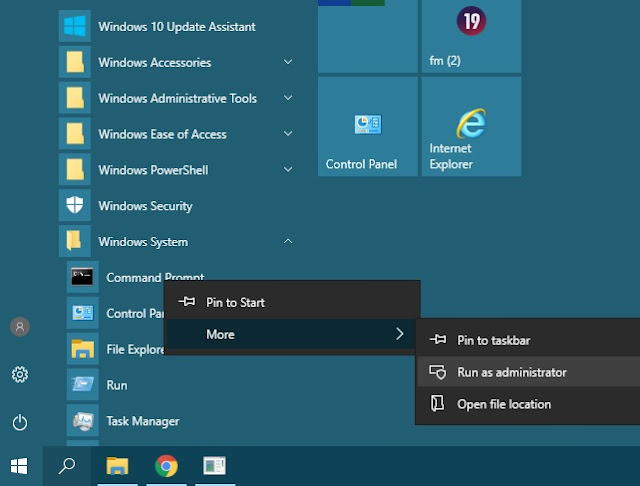Open Windows 10 Update Assistant app icon

pyautogui.click(x=75, y=27)
